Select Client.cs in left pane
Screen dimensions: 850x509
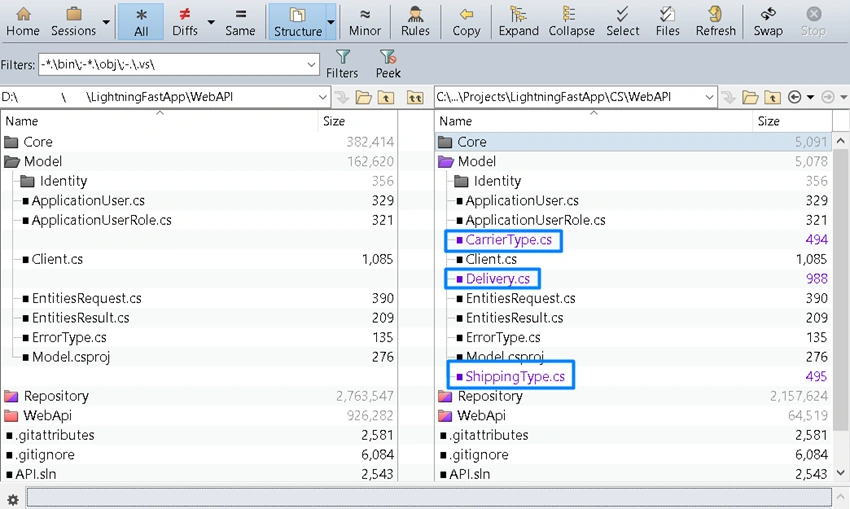[x=199, y=259]
